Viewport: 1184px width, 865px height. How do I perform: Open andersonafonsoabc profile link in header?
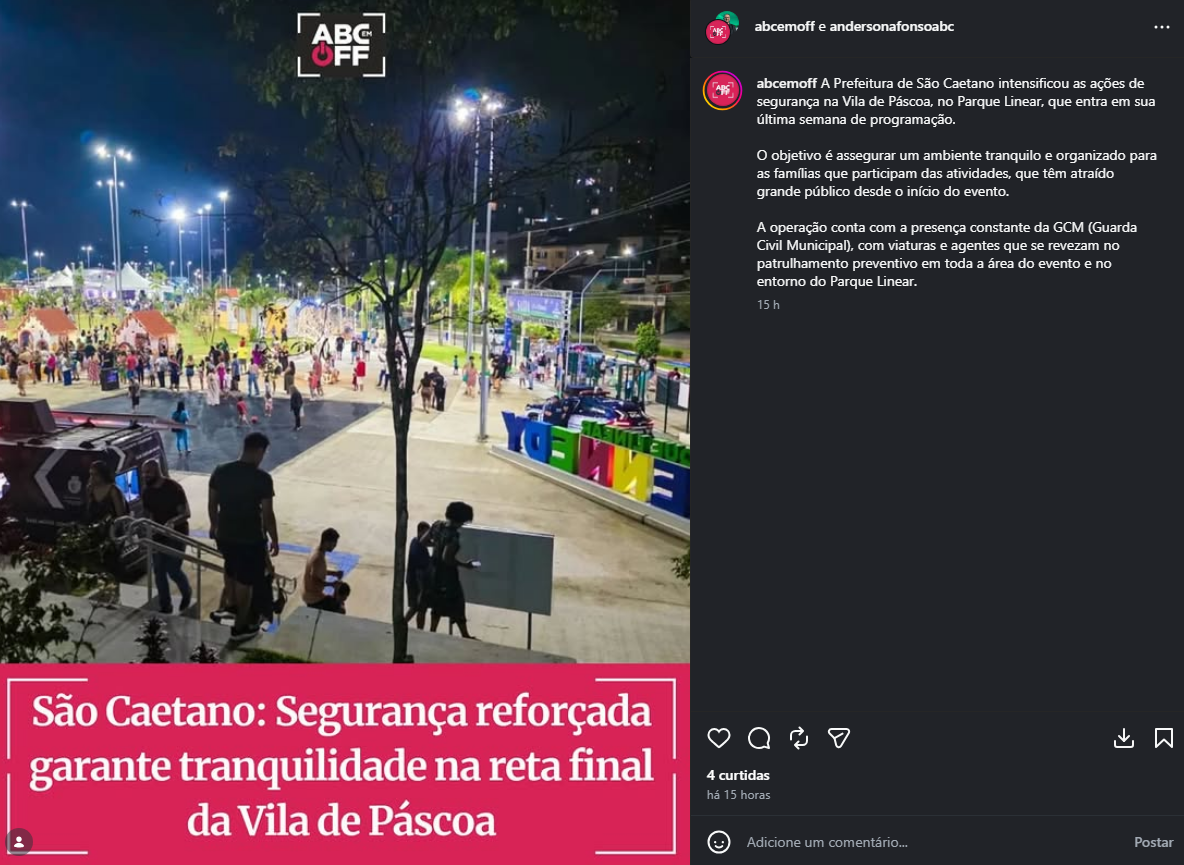click(892, 26)
